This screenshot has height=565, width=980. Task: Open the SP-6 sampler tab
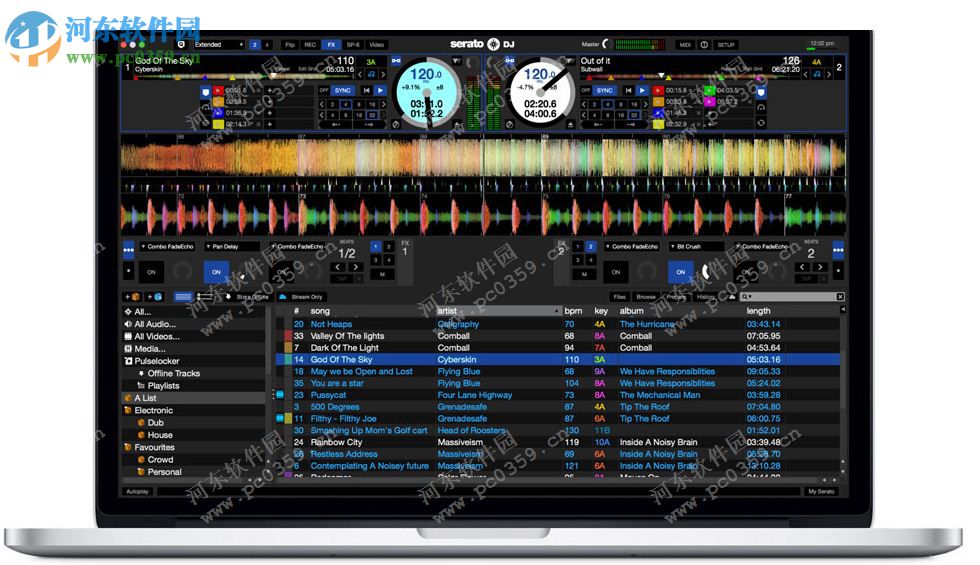(x=353, y=45)
